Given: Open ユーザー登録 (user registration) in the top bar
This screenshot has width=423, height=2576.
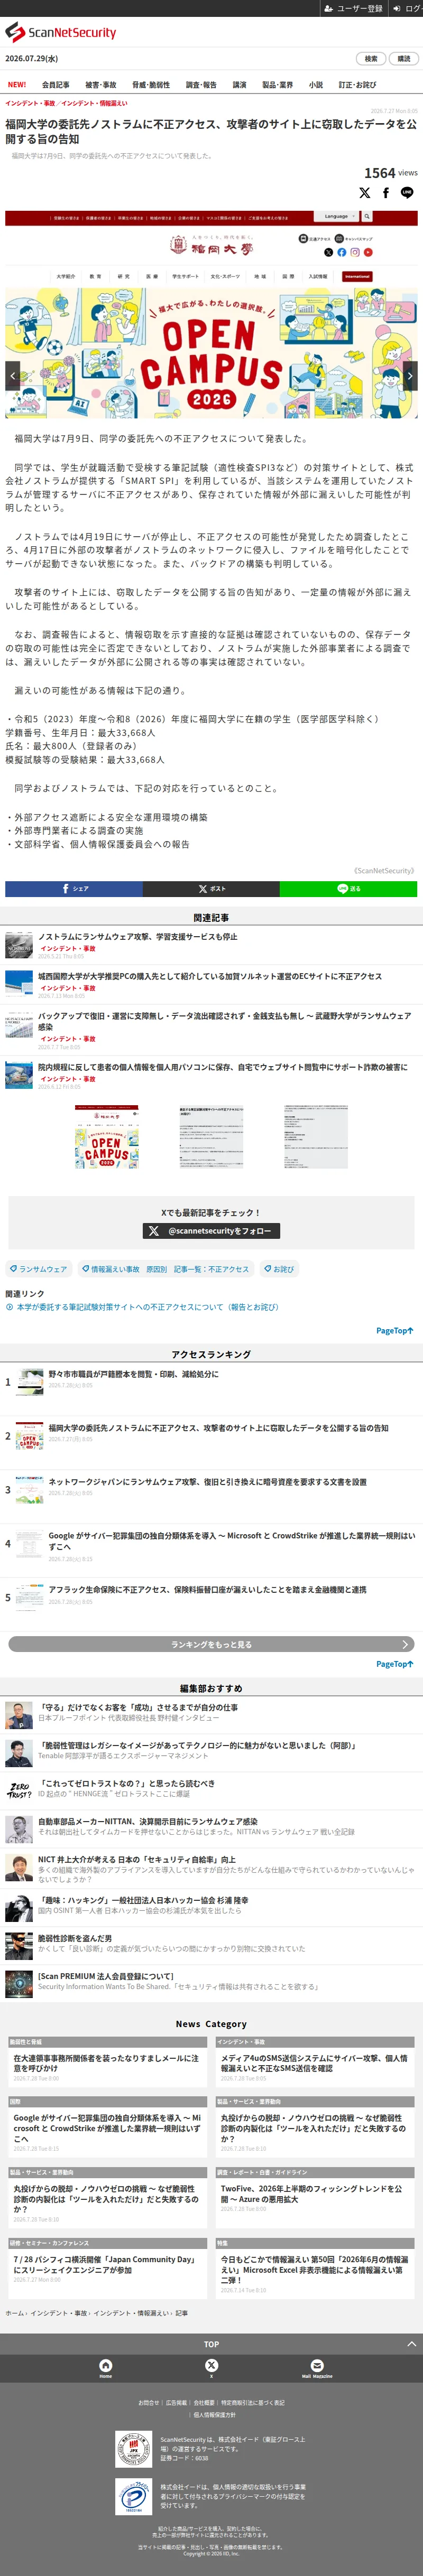Looking at the screenshot, I should [353, 8].
